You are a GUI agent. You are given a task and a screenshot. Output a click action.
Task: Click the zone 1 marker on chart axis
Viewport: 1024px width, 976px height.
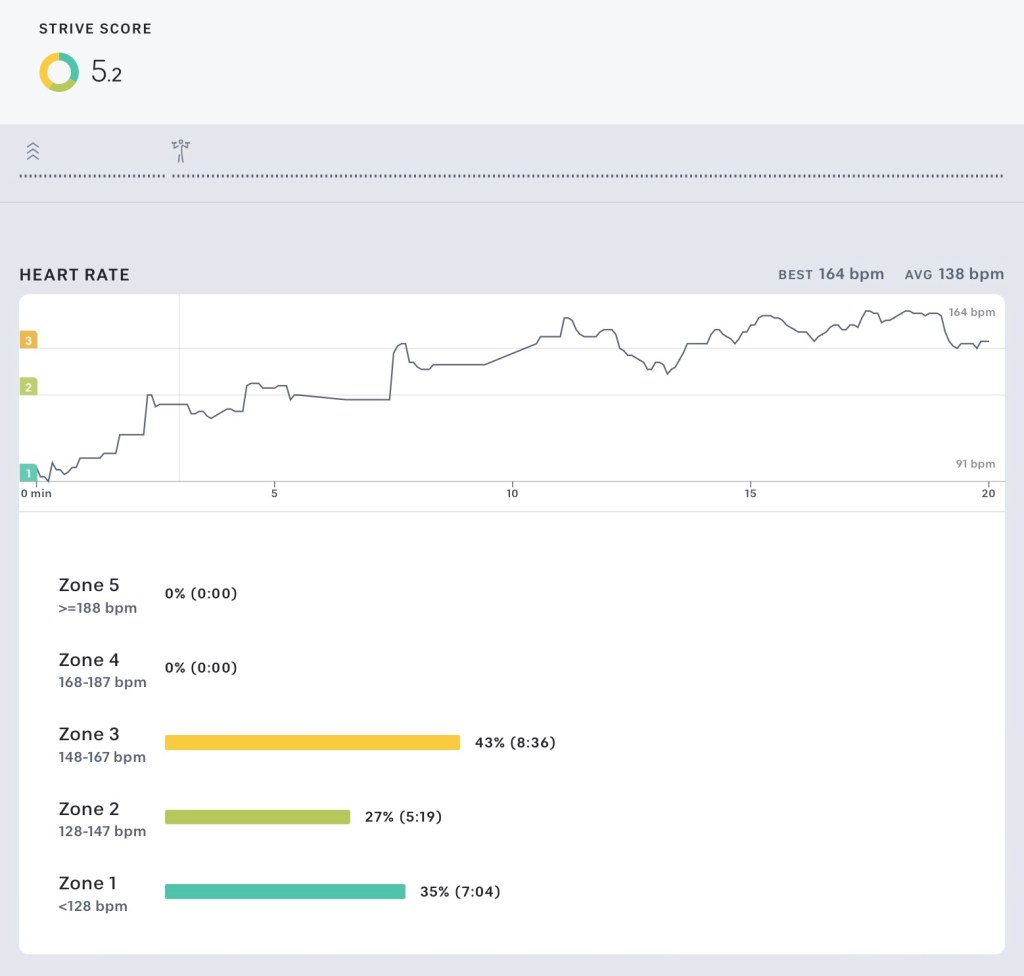coord(27,473)
